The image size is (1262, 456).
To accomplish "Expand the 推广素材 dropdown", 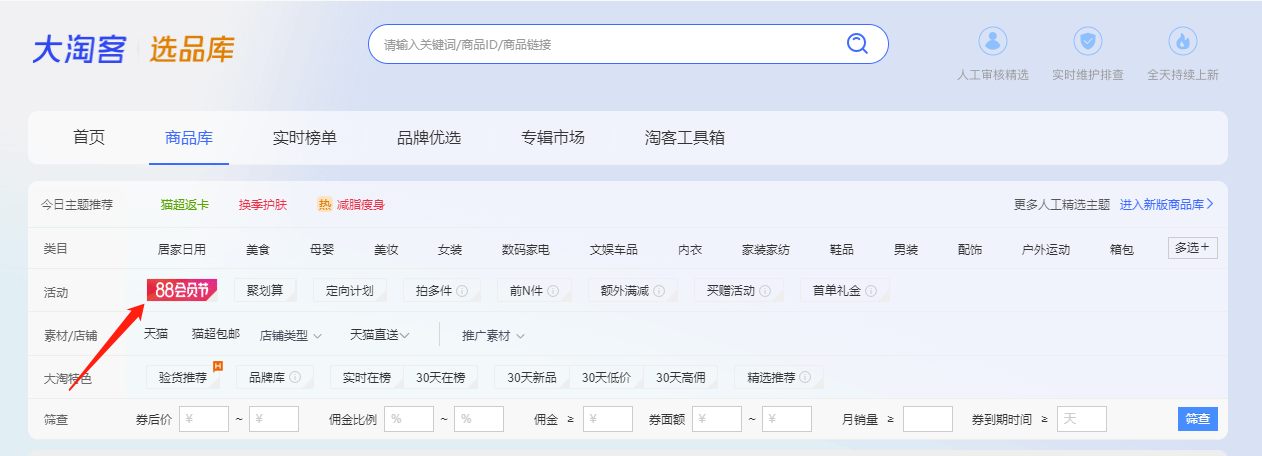I will click(493, 335).
